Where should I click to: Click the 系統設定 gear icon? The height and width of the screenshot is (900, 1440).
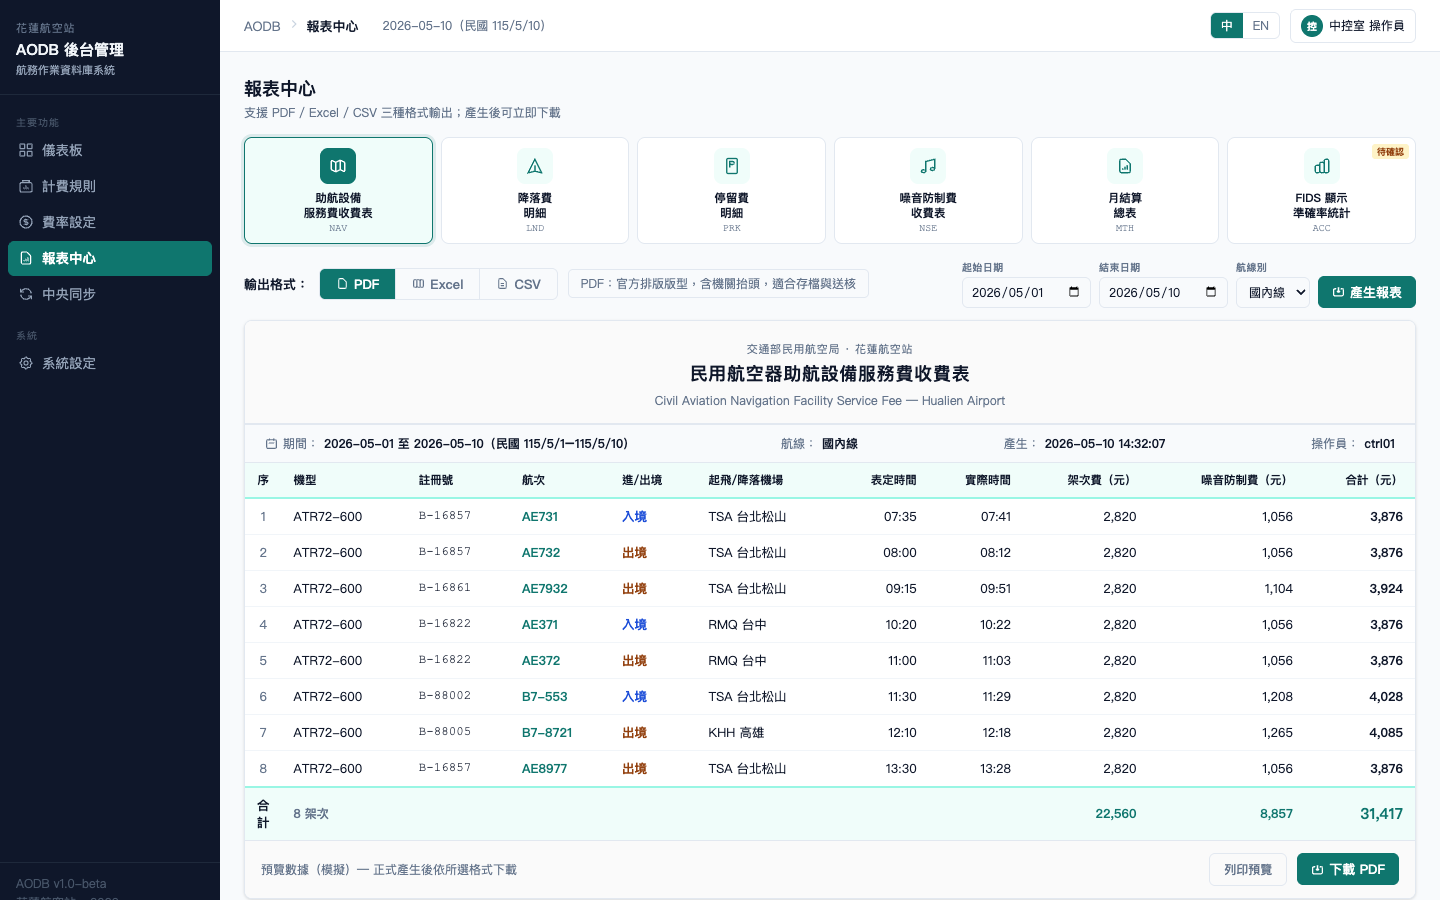pos(26,363)
